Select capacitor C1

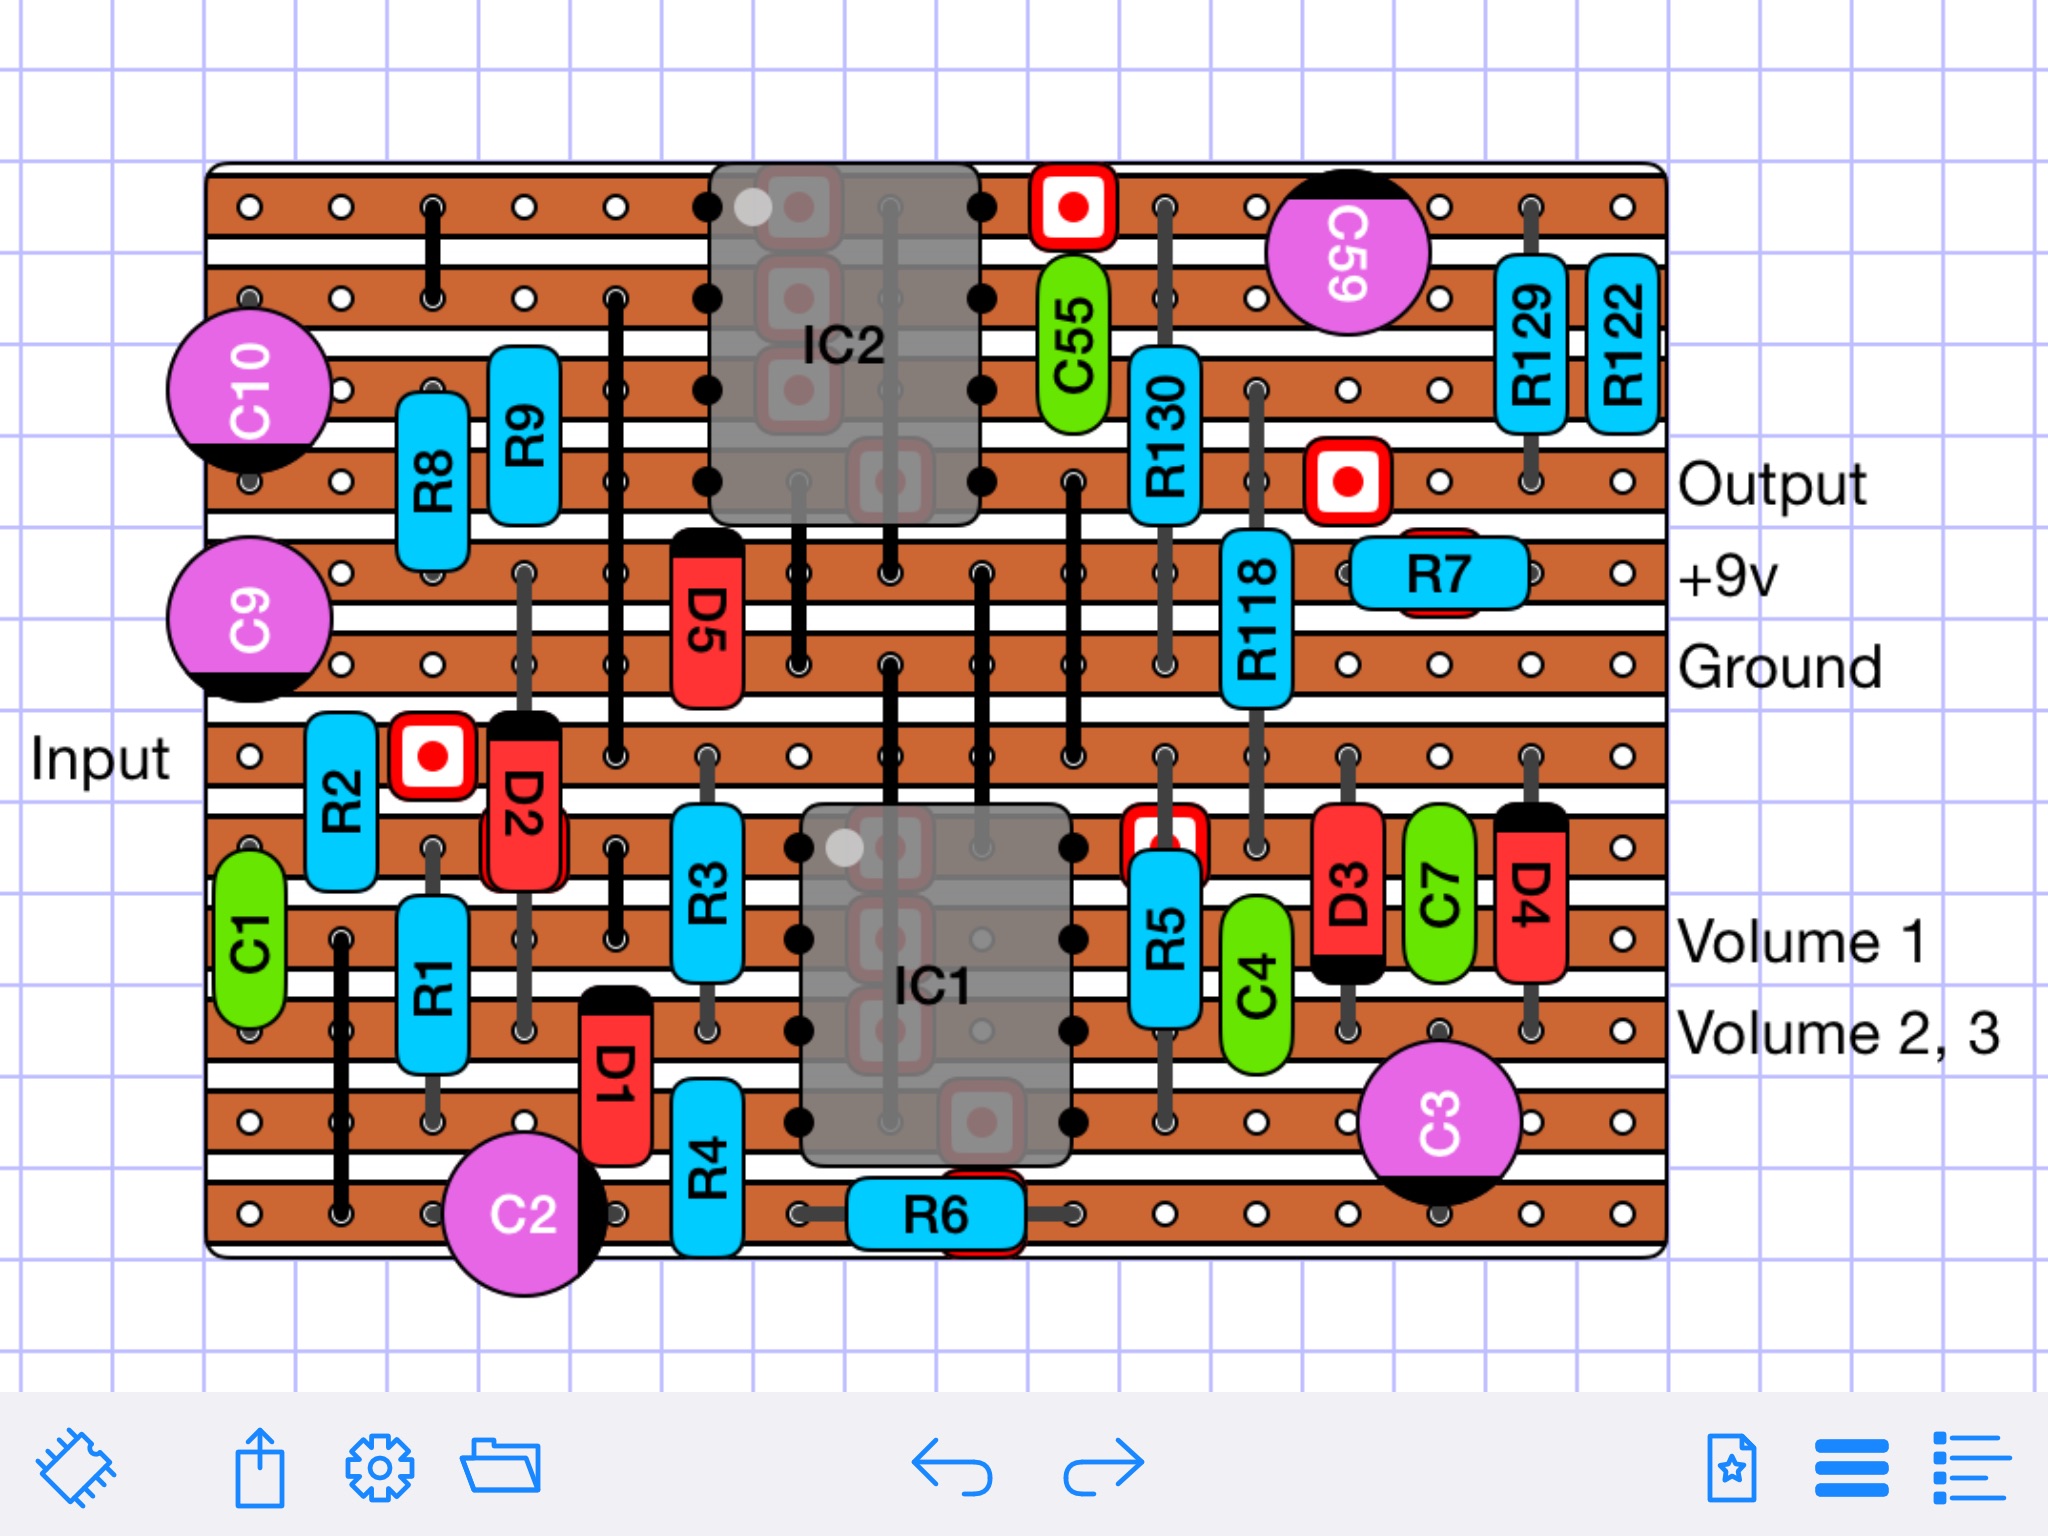(249, 940)
